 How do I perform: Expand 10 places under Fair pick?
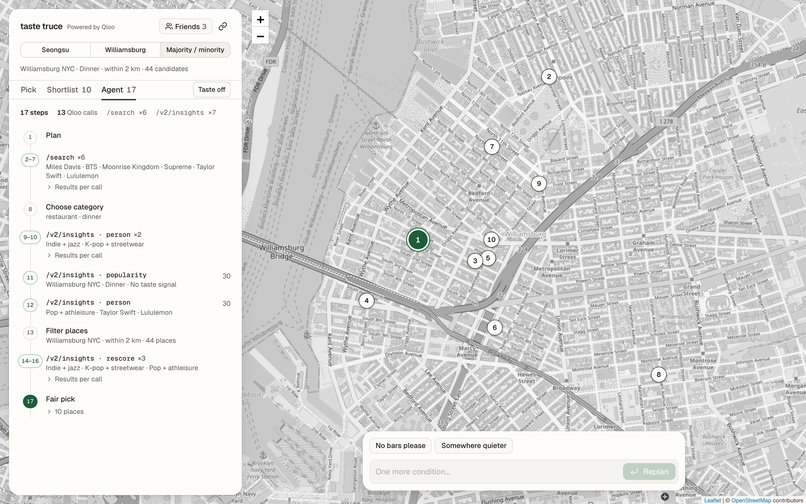pyautogui.click(x=65, y=411)
